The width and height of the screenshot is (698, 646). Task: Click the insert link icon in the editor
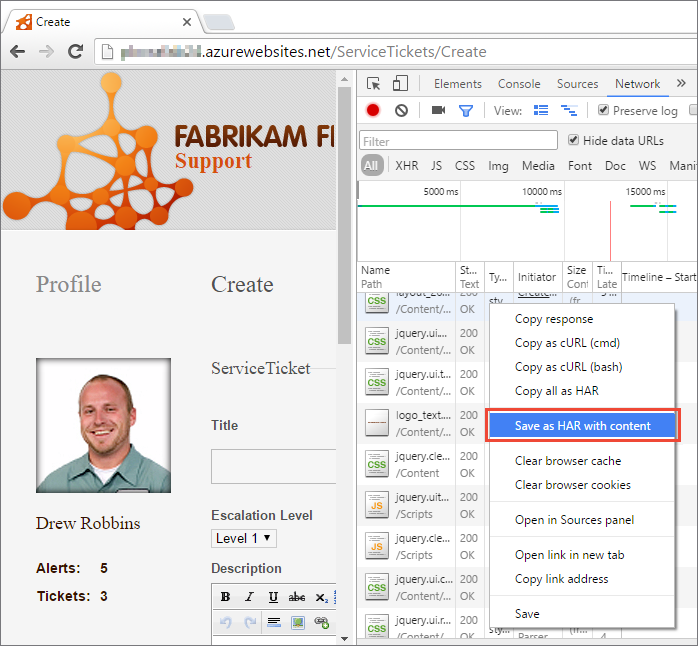pos(322,622)
